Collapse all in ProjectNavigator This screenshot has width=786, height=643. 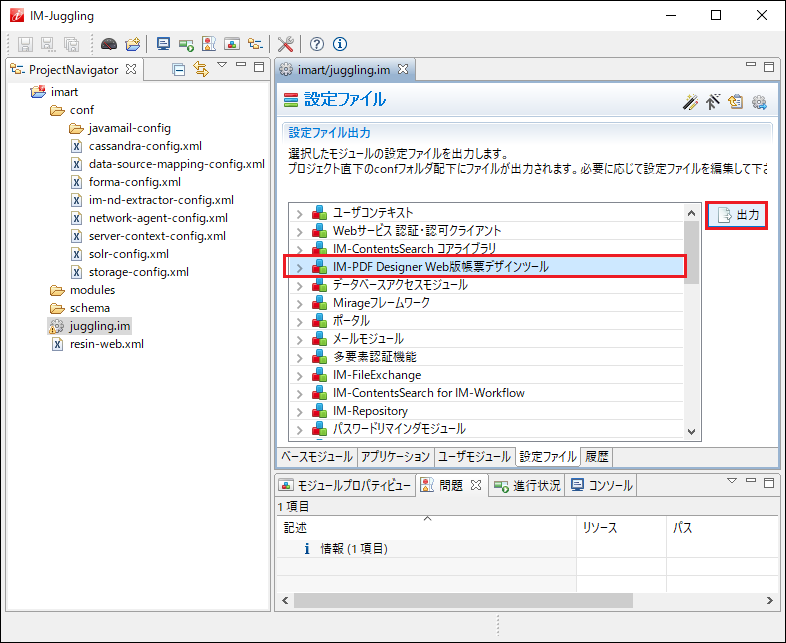(178, 69)
